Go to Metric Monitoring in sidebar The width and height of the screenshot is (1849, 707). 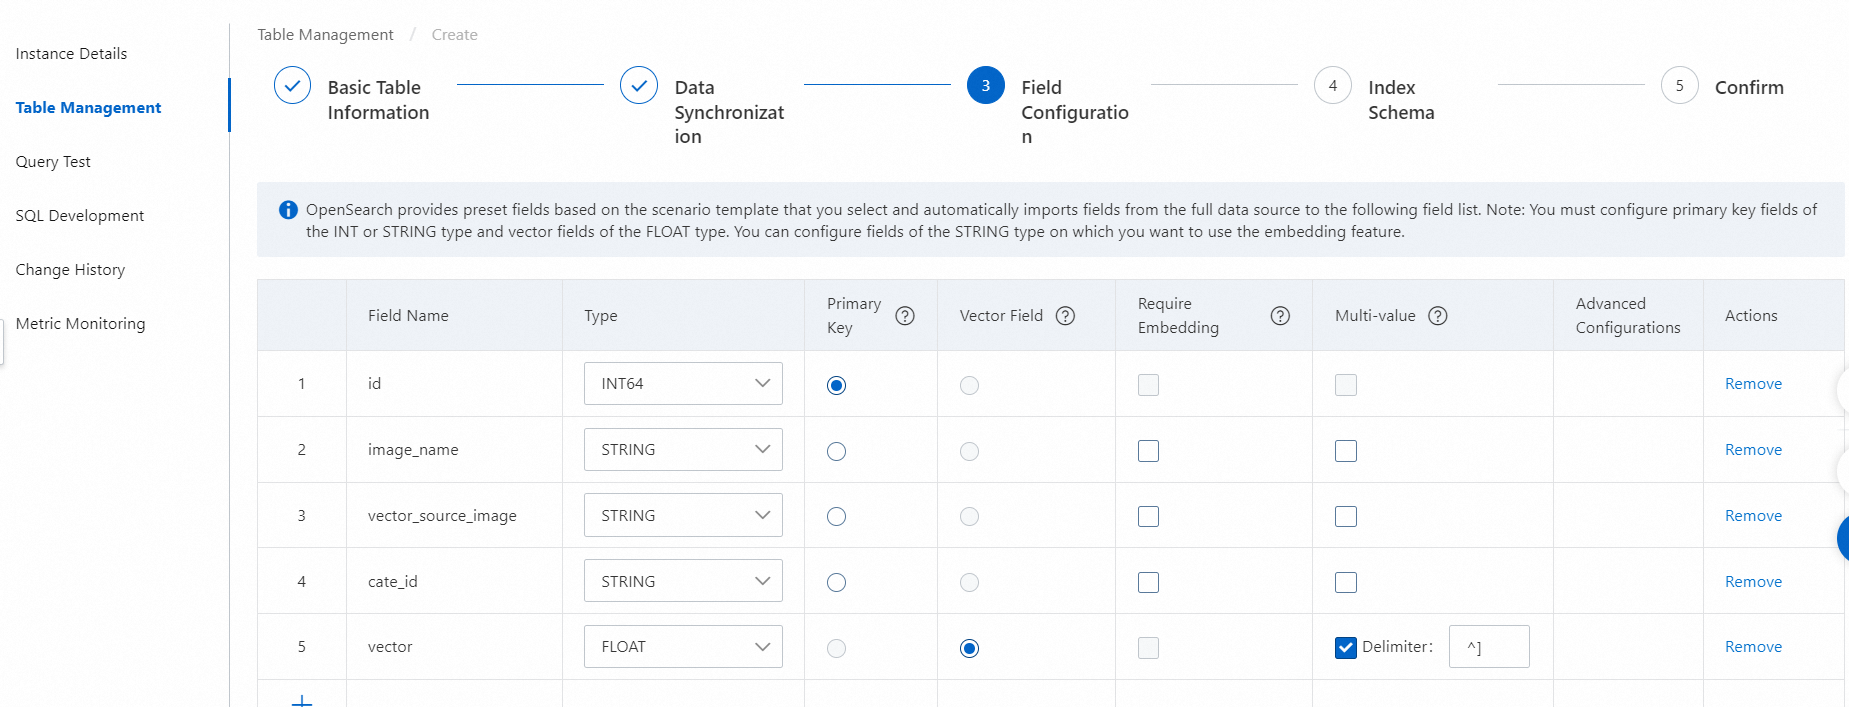tap(80, 324)
